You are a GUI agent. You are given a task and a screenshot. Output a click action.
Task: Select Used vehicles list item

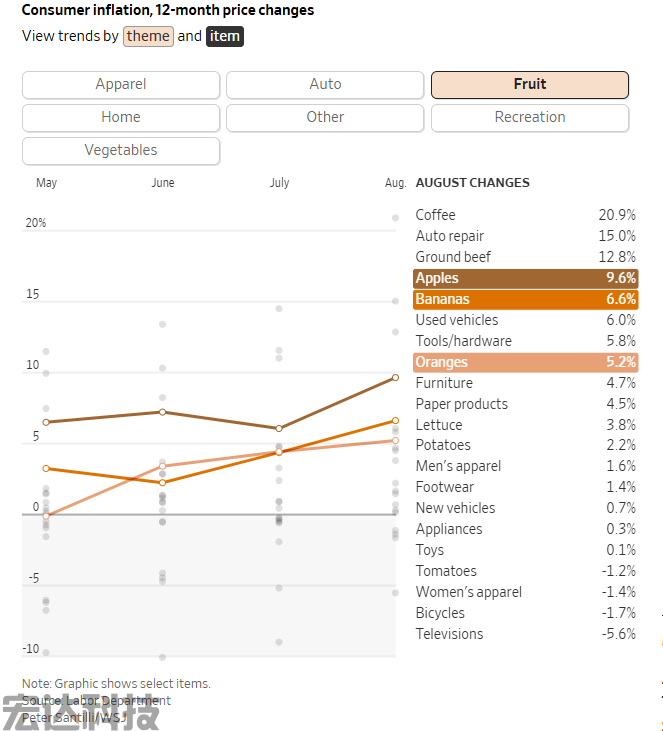coord(525,320)
